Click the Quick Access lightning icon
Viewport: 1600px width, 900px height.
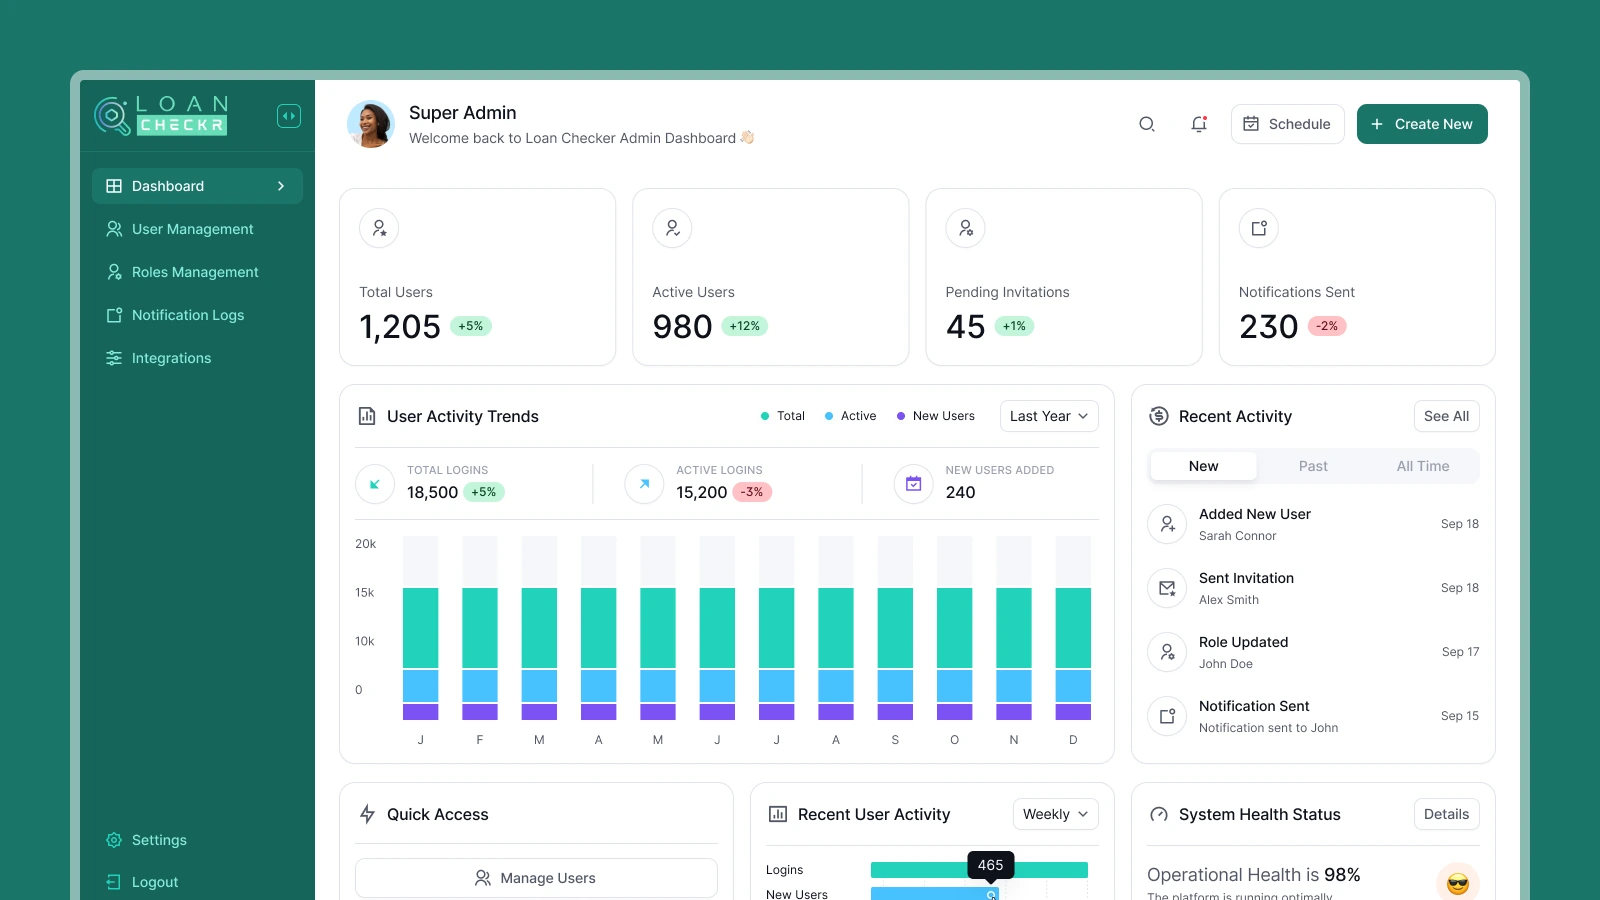tap(367, 814)
